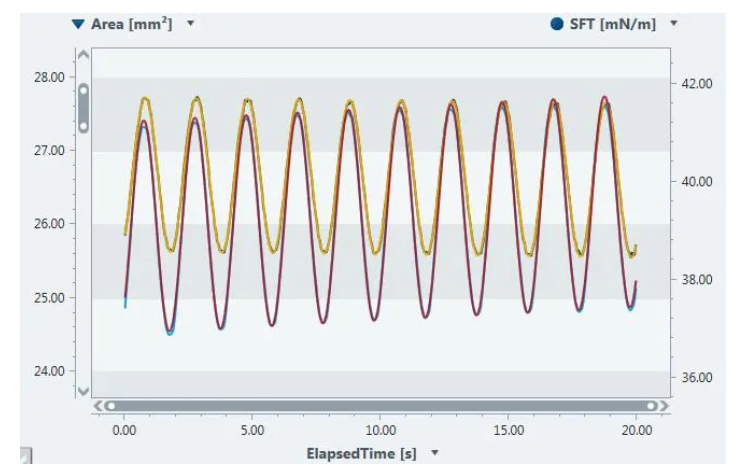This screenshot has height=470, width=735.
Task: Click the blue Area triangle legend marker
Action: point(78,24)
